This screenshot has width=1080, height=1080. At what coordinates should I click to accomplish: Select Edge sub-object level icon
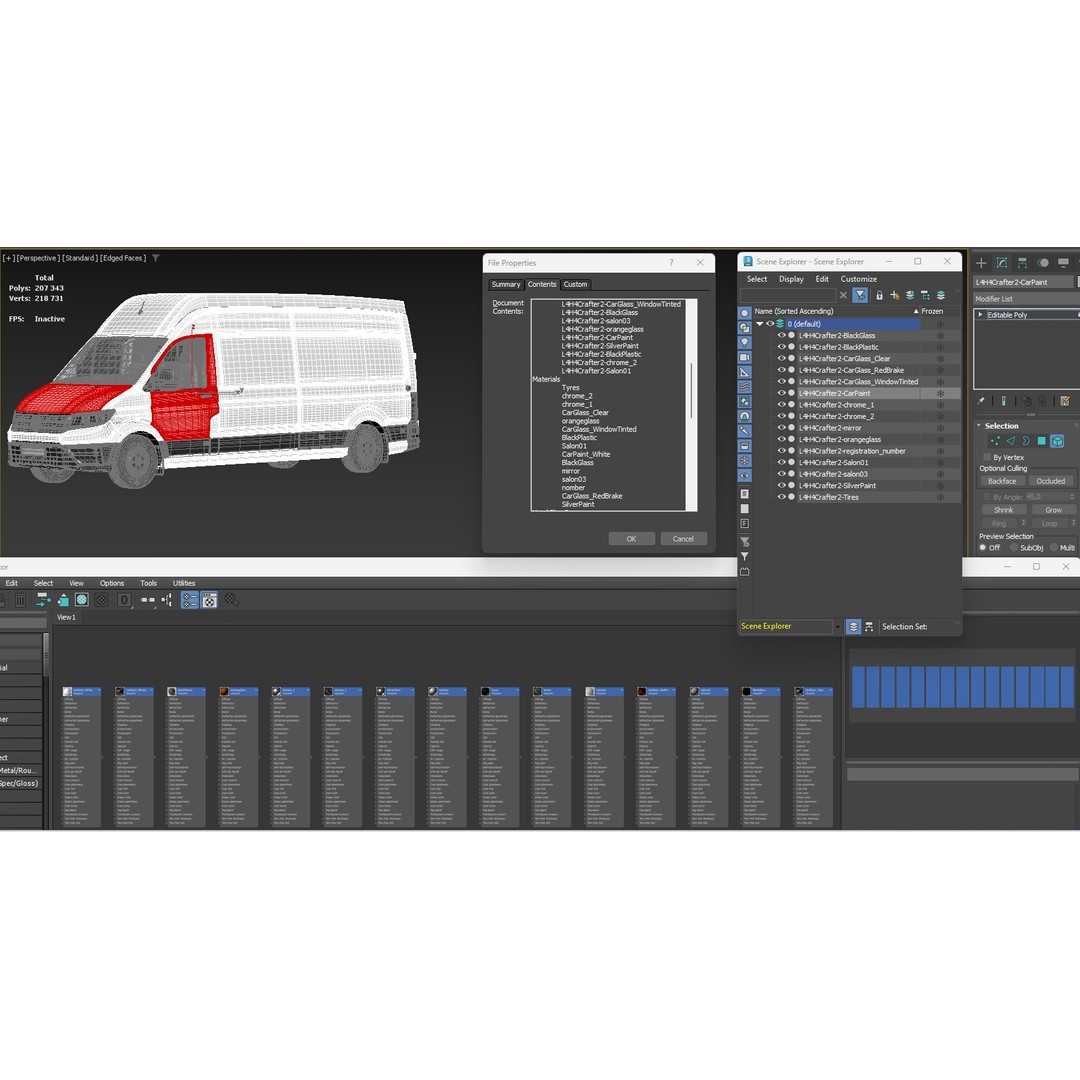1010,441
